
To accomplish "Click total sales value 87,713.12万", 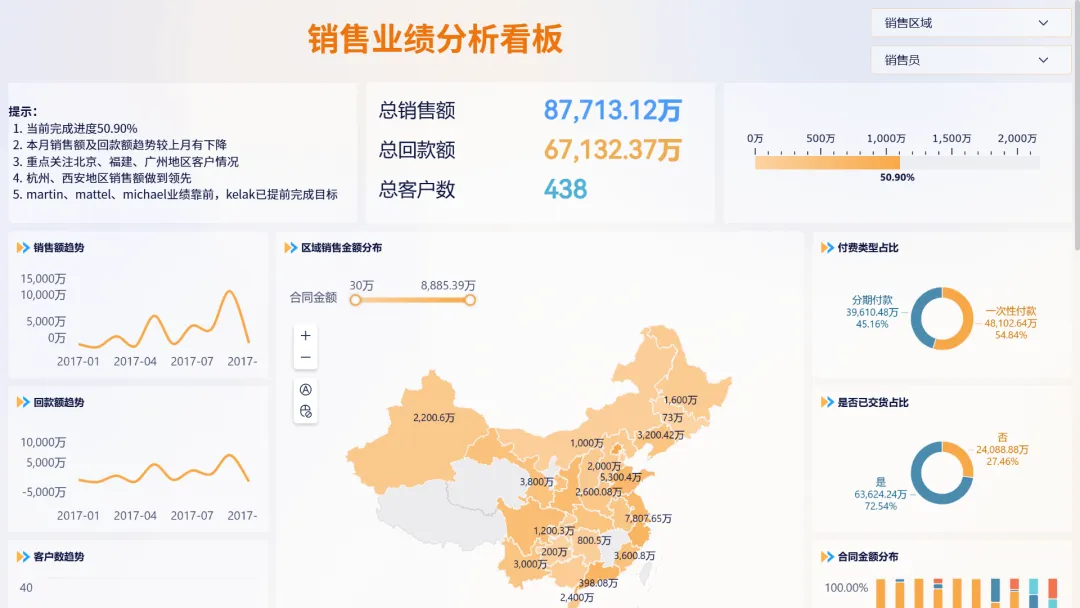I will (x=612, y=110).
